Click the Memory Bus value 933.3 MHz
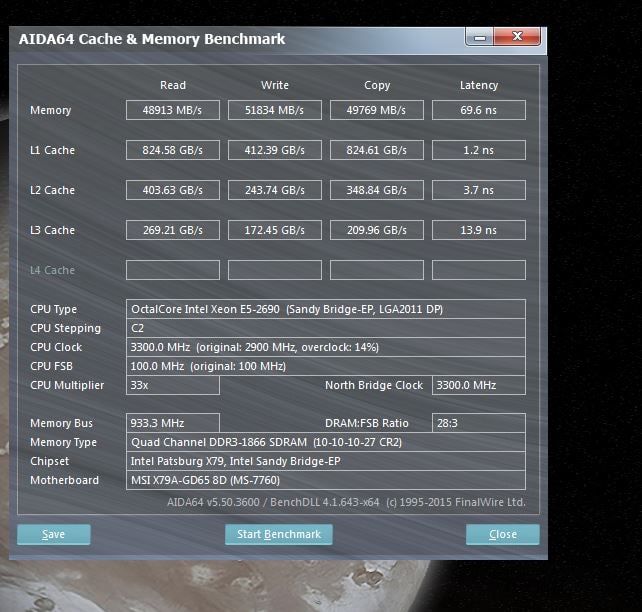 [x=173, y=423]
